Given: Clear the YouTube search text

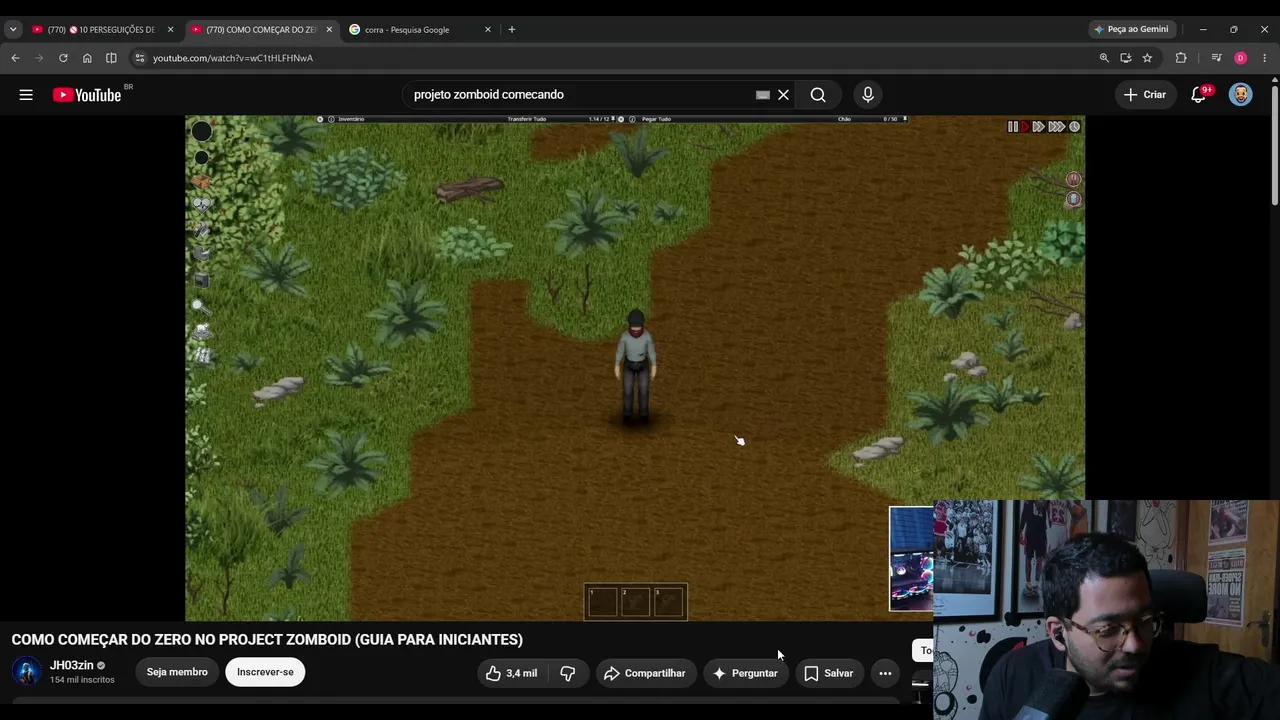Looking at the screenshot, I should 784,95.
